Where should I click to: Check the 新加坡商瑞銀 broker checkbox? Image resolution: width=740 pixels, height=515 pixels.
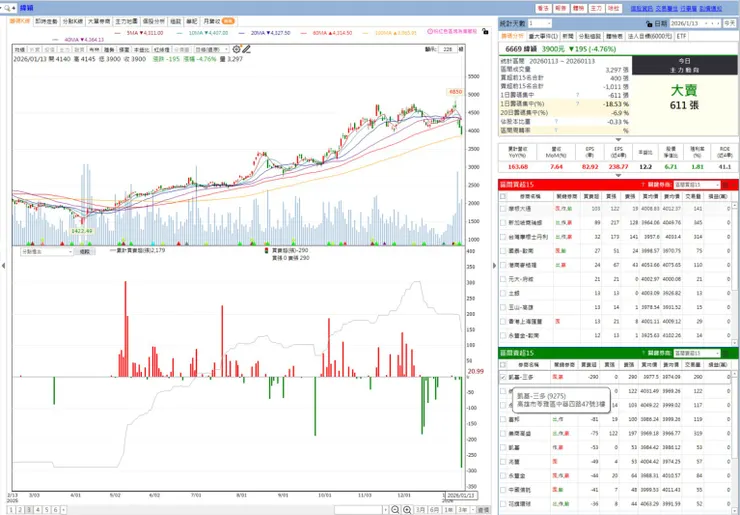503,222
